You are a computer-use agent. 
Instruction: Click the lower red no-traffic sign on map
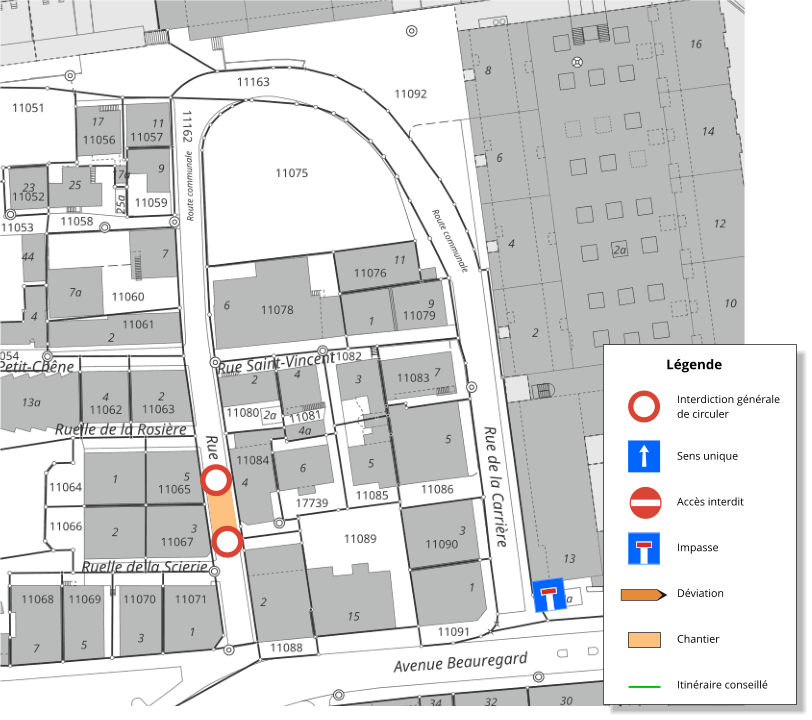(227, 543)
